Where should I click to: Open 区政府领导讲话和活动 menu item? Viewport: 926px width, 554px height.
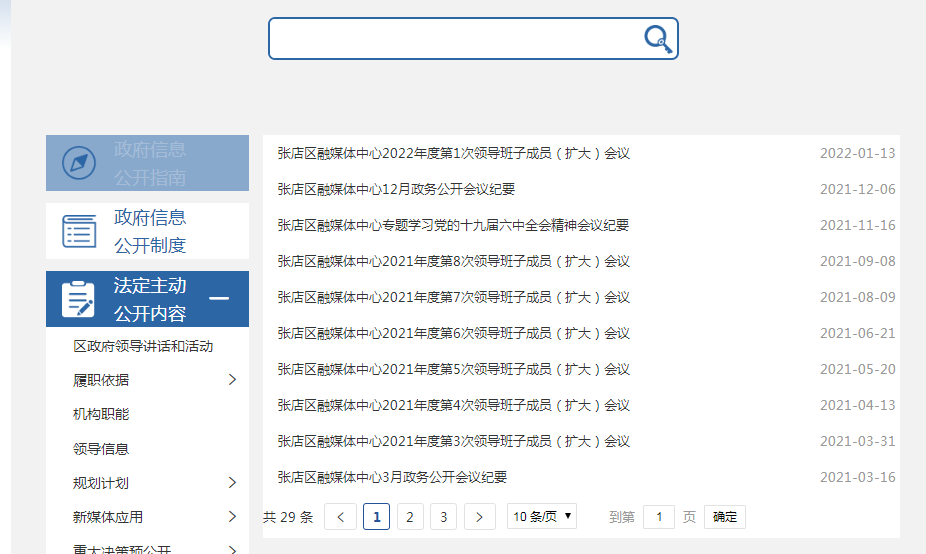coord(143,346)
